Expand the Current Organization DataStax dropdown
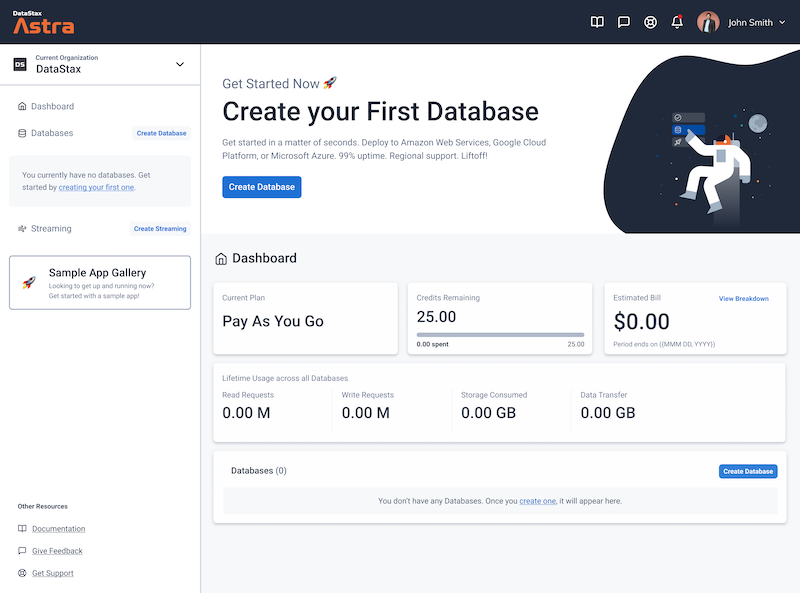Viewport: 800px width, 593px height. point(180,64)
